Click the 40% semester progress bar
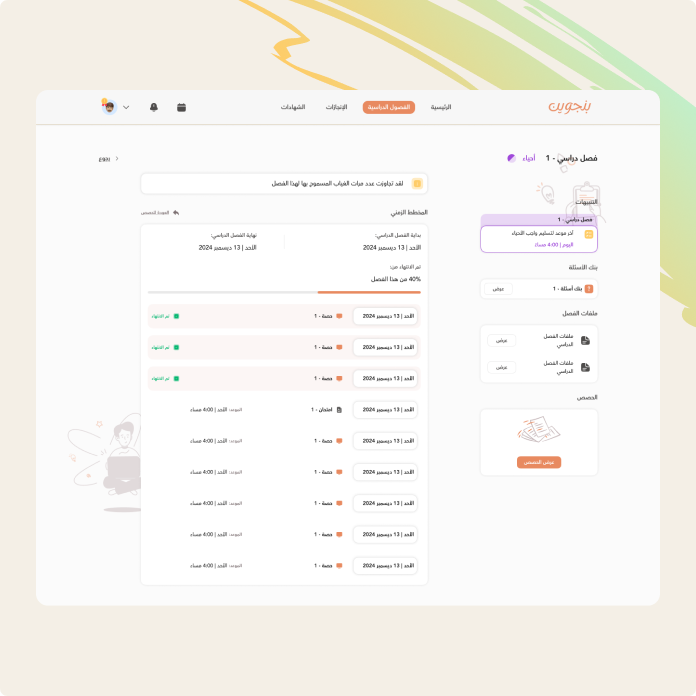This screenshot has width=696, height=696. (x=284, y=293)
